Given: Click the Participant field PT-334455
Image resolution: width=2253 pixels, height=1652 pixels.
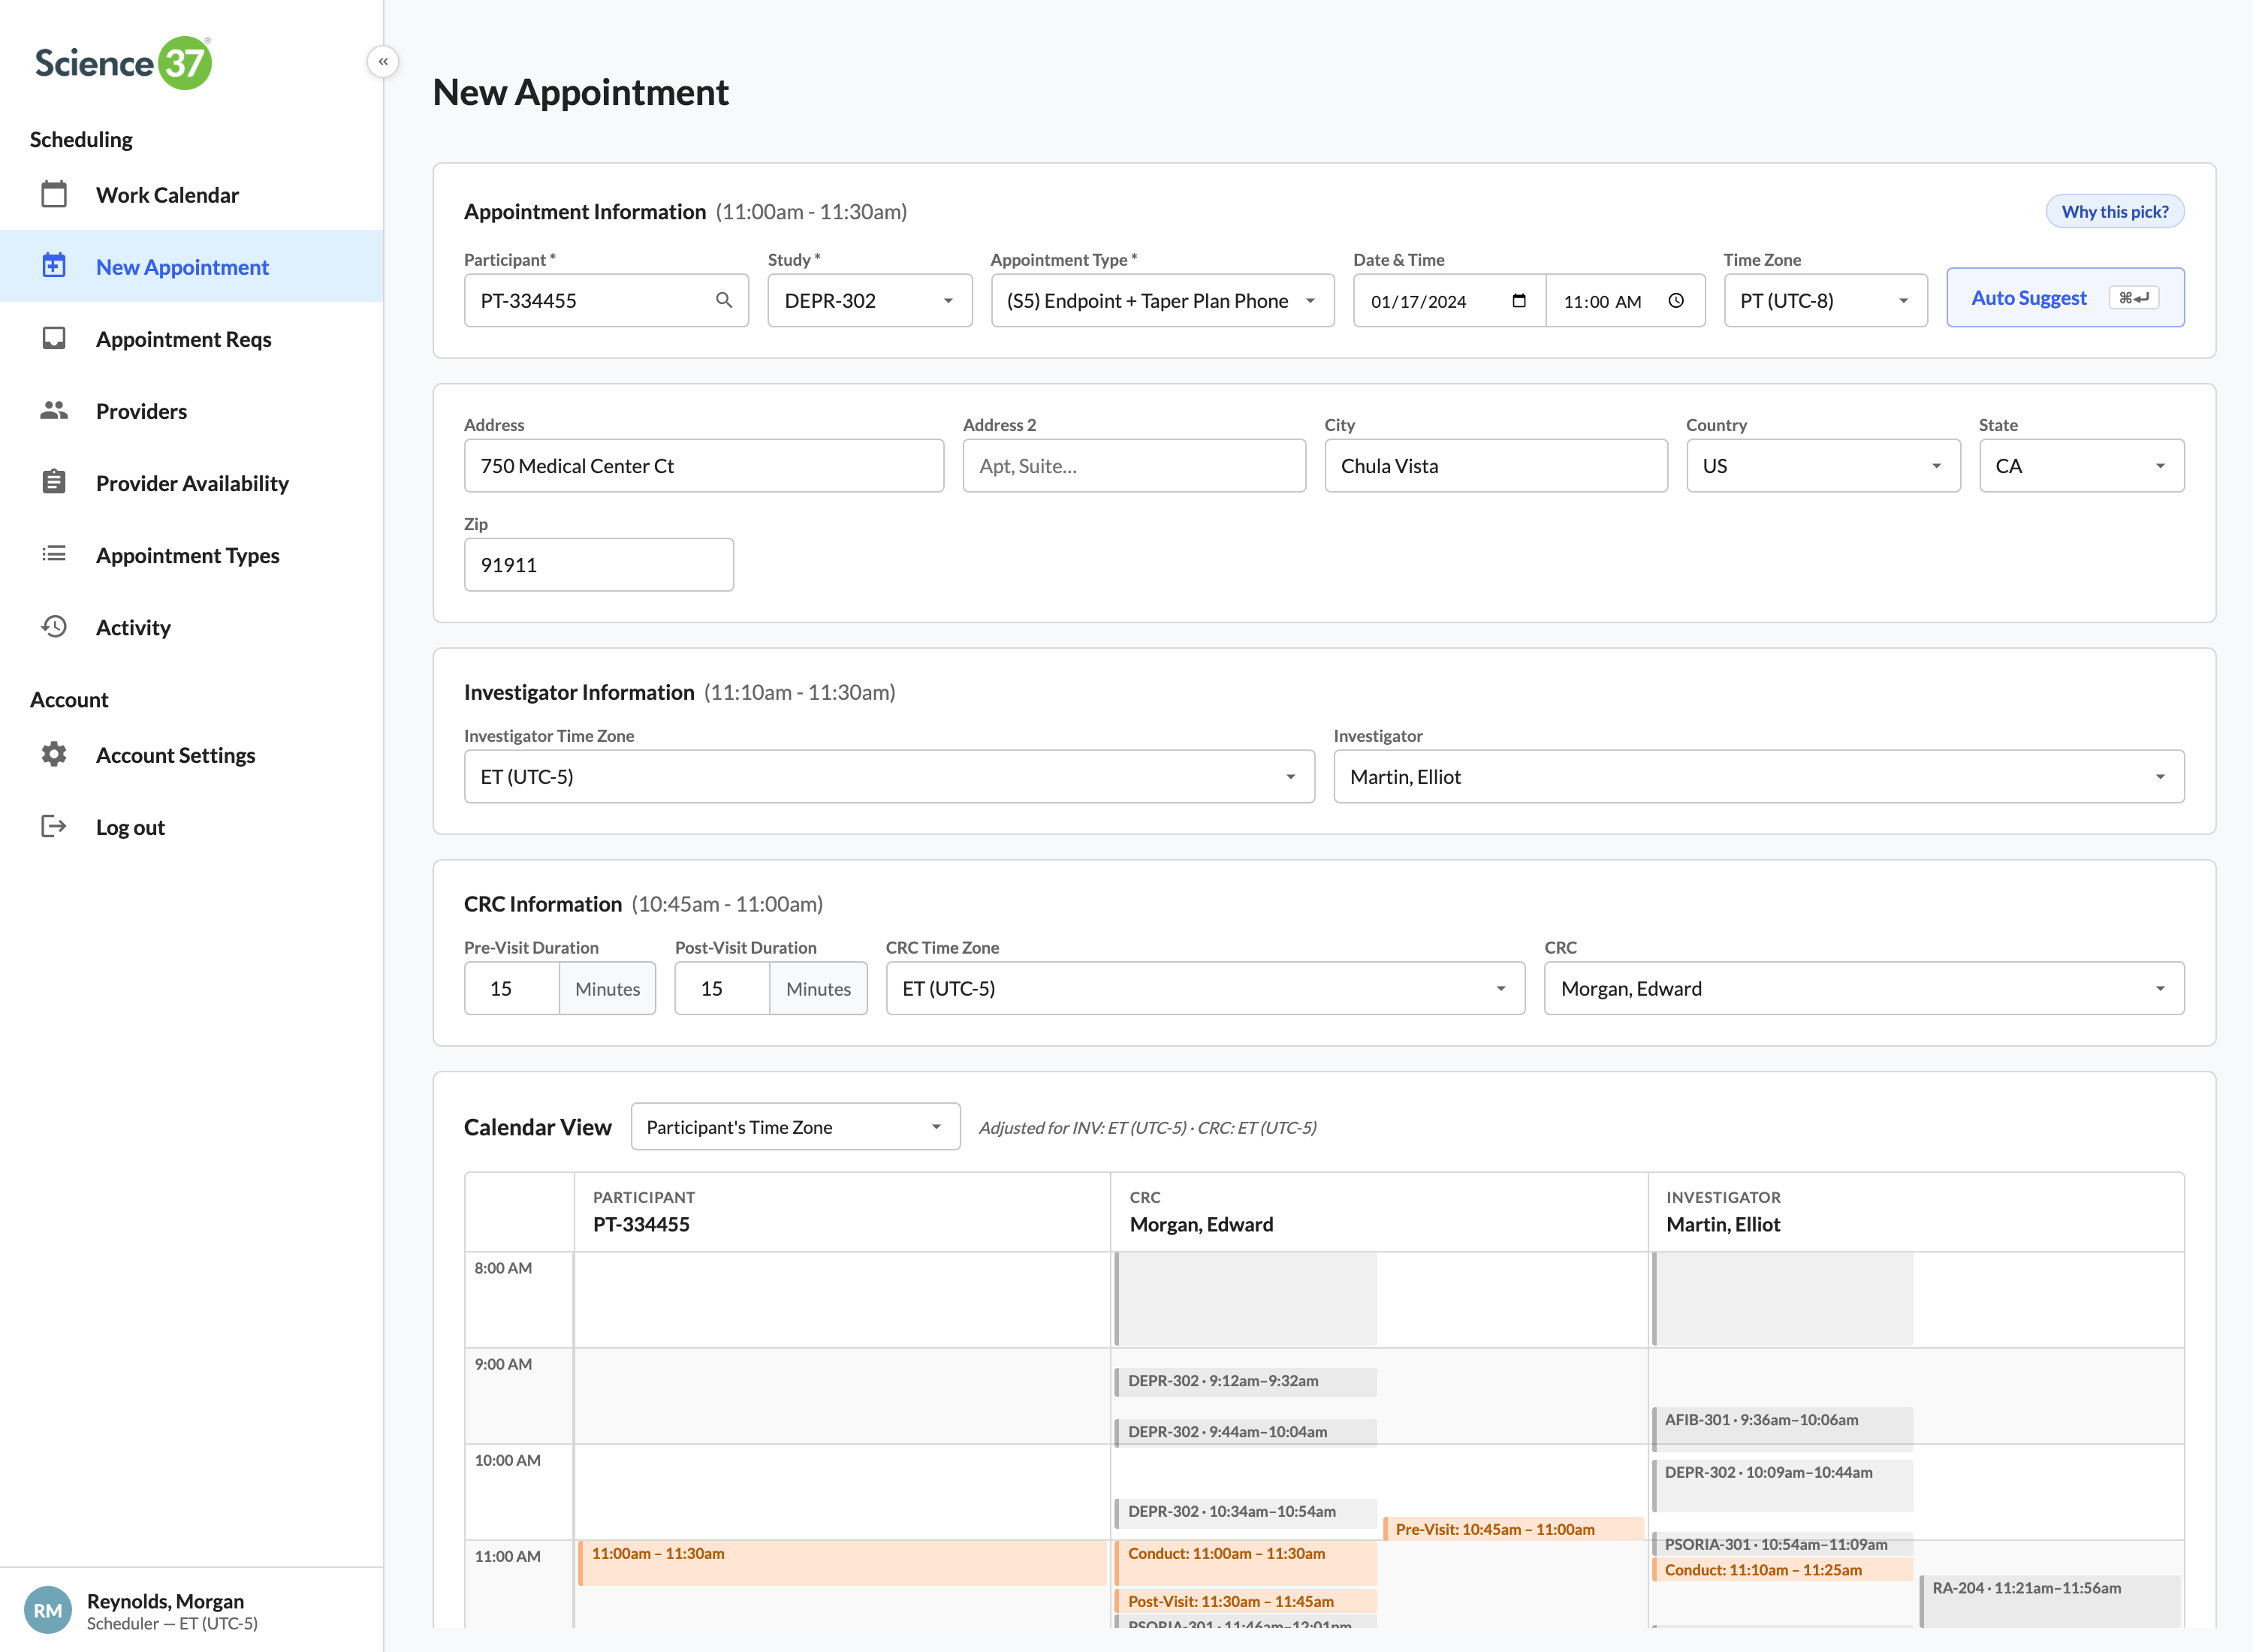Looking at the screenshot, I should 606,300.
